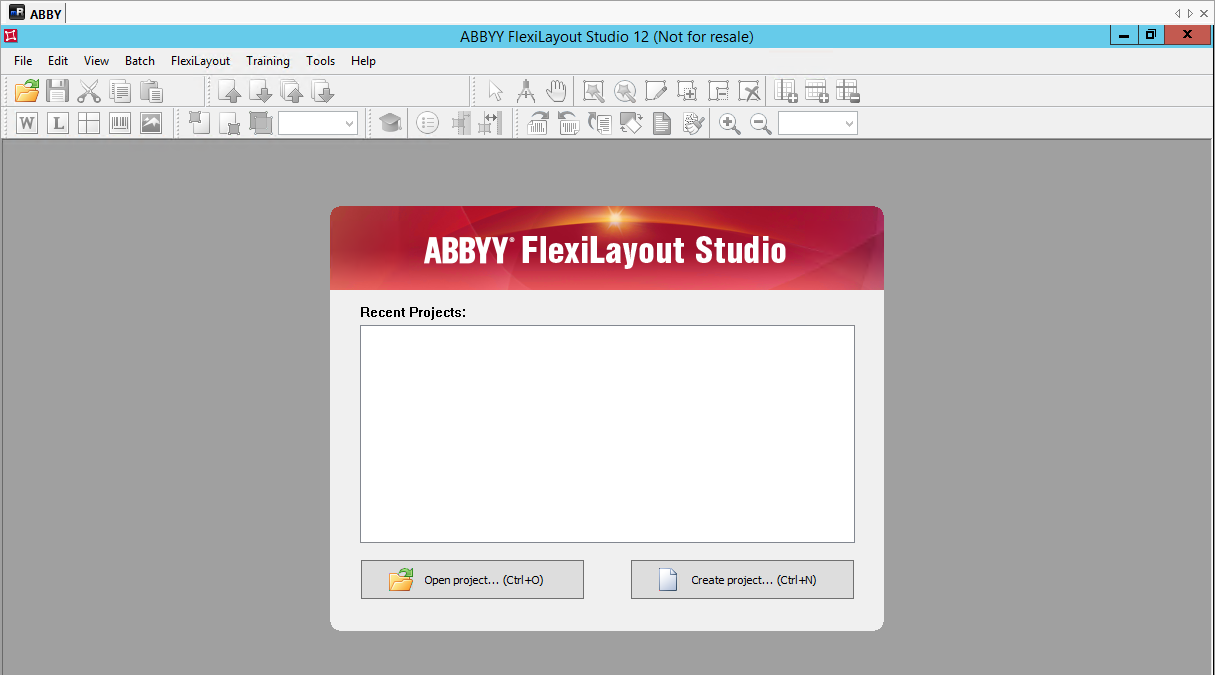
Task: Click the barcode objects icon
Action: [120, 123]
